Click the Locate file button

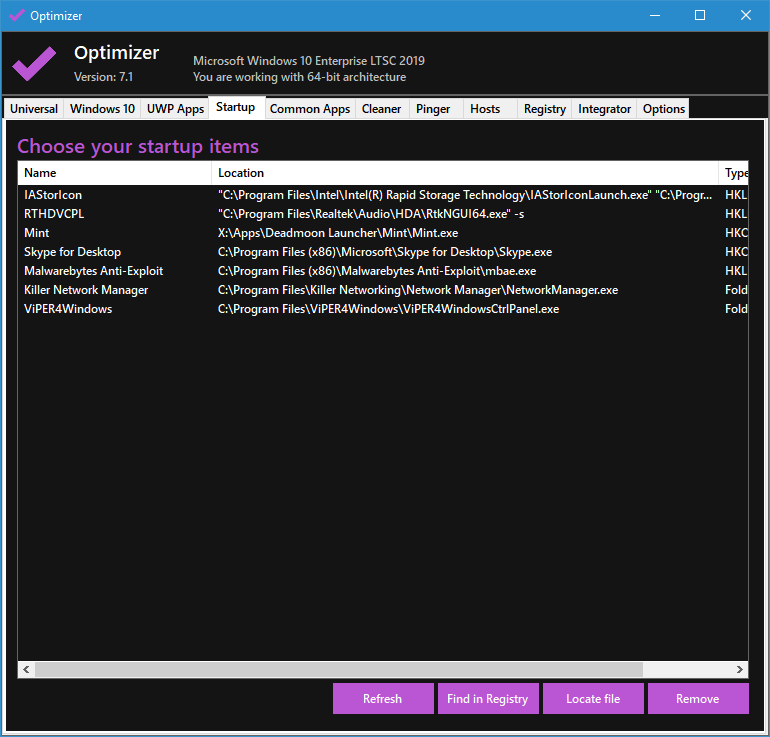pyautogui.click(x=593, y=699)
